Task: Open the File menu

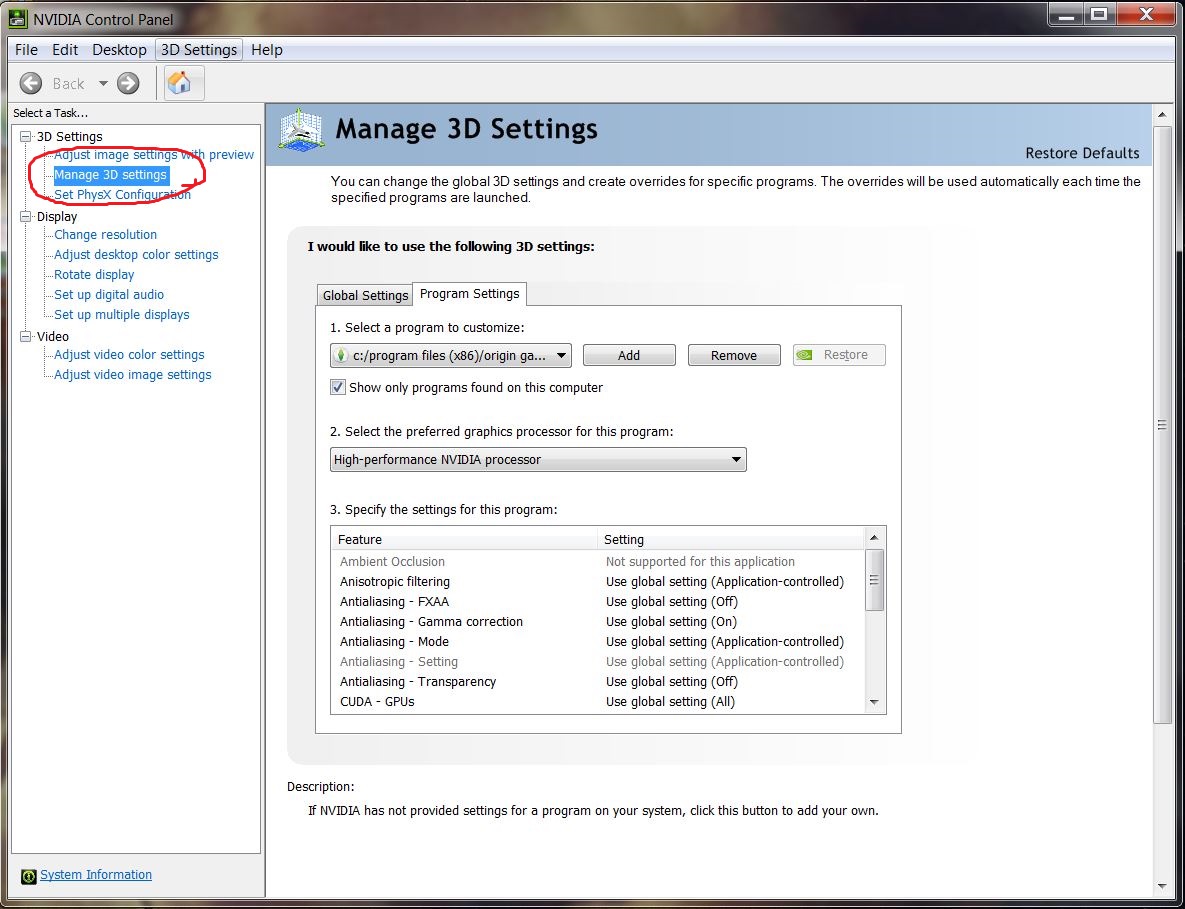Action: 26,50
